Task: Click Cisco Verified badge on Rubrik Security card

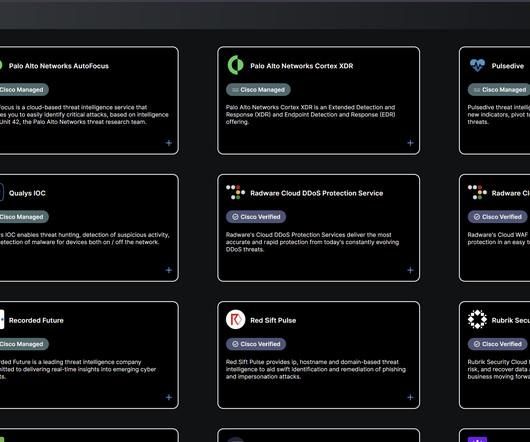Action: click(x=498, y=344)
